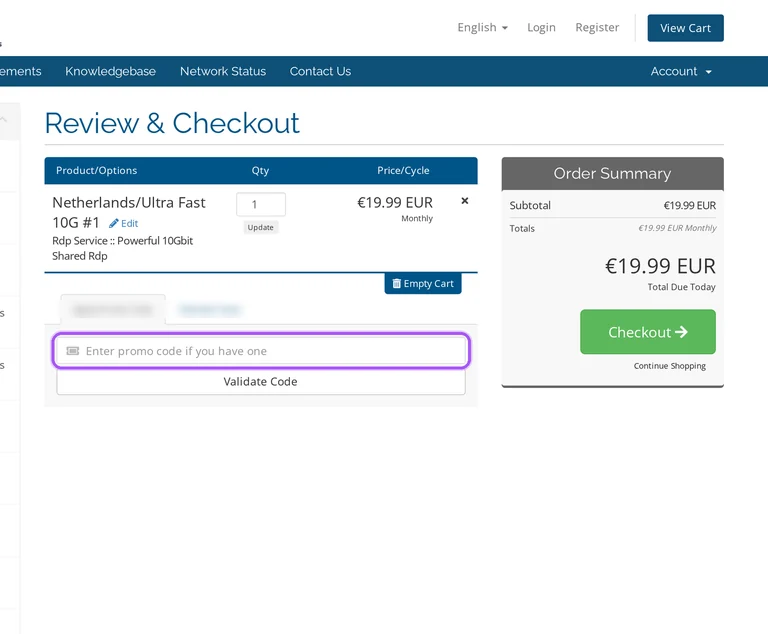Click the Register link

tap(597, 27)
